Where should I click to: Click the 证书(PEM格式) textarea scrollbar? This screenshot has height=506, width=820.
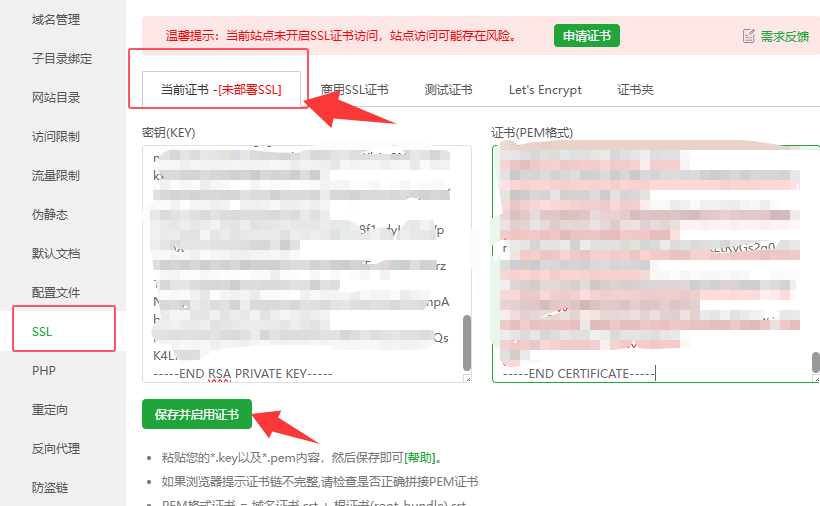(x=815, y=361)
